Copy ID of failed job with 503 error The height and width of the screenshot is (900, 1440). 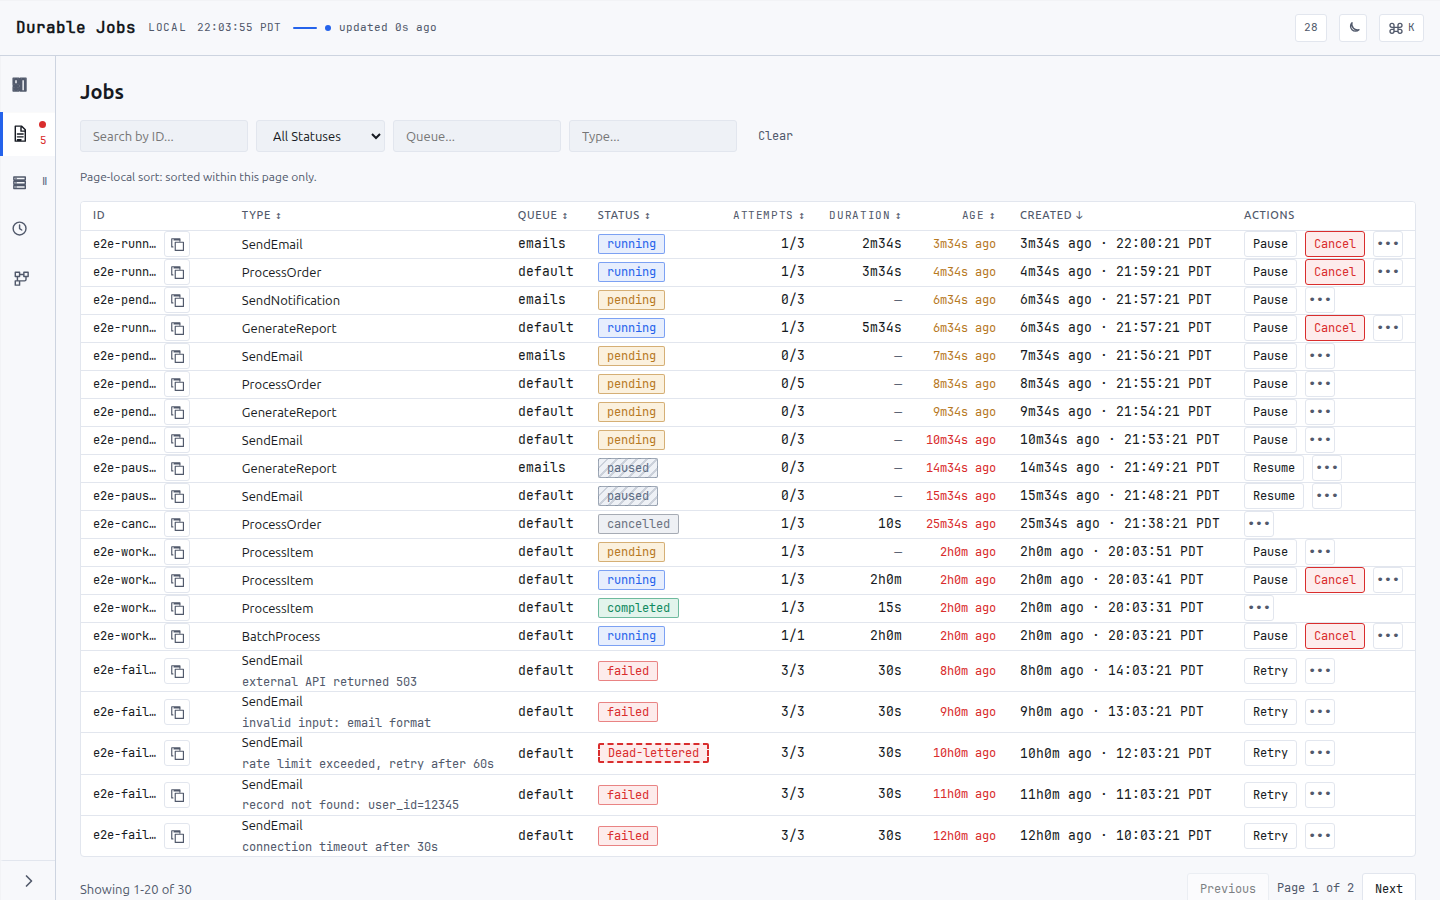pos(177,671)
